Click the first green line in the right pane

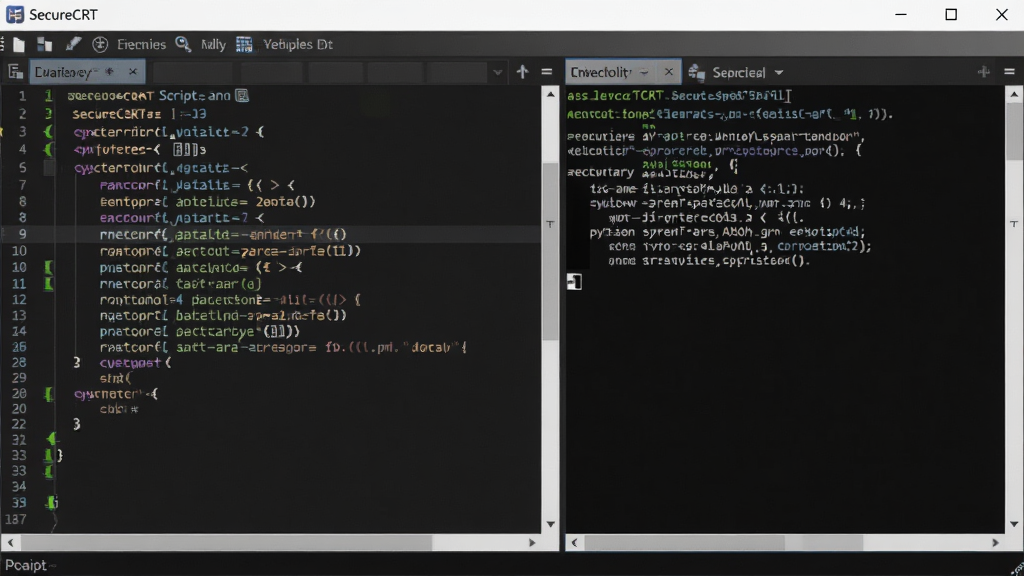pos(678,96)
